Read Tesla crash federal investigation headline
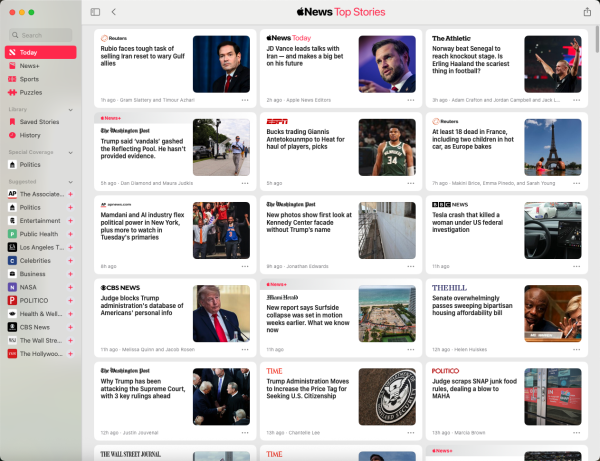The width and height of the screenshot is (600, 461). tap(467, 222)
